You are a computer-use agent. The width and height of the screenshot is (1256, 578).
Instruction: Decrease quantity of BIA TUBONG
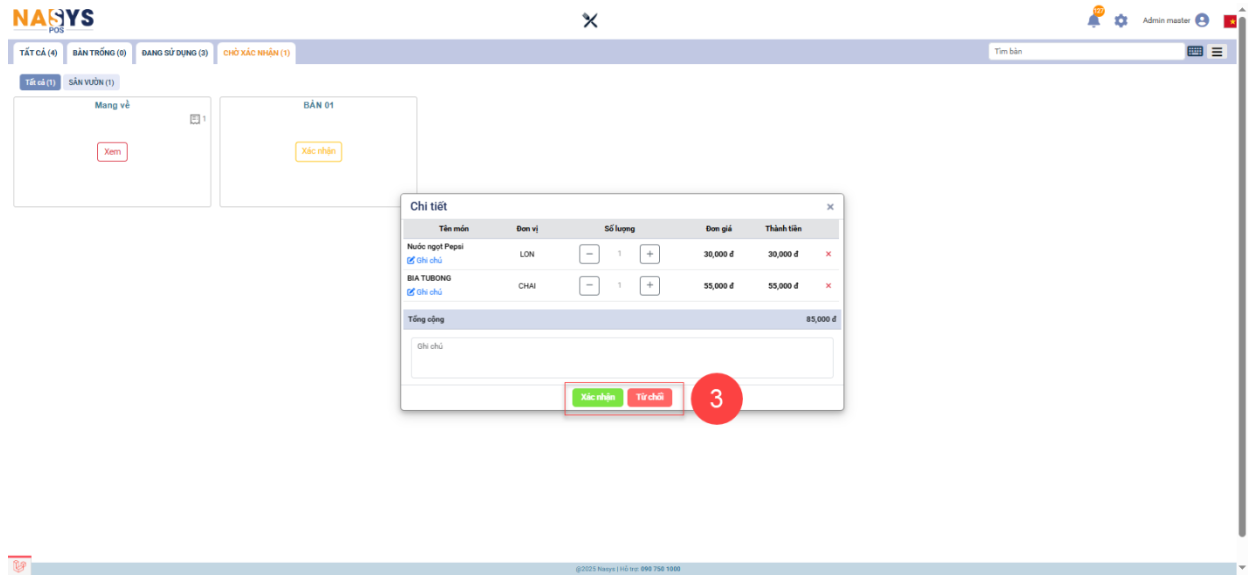click(590, 286)
